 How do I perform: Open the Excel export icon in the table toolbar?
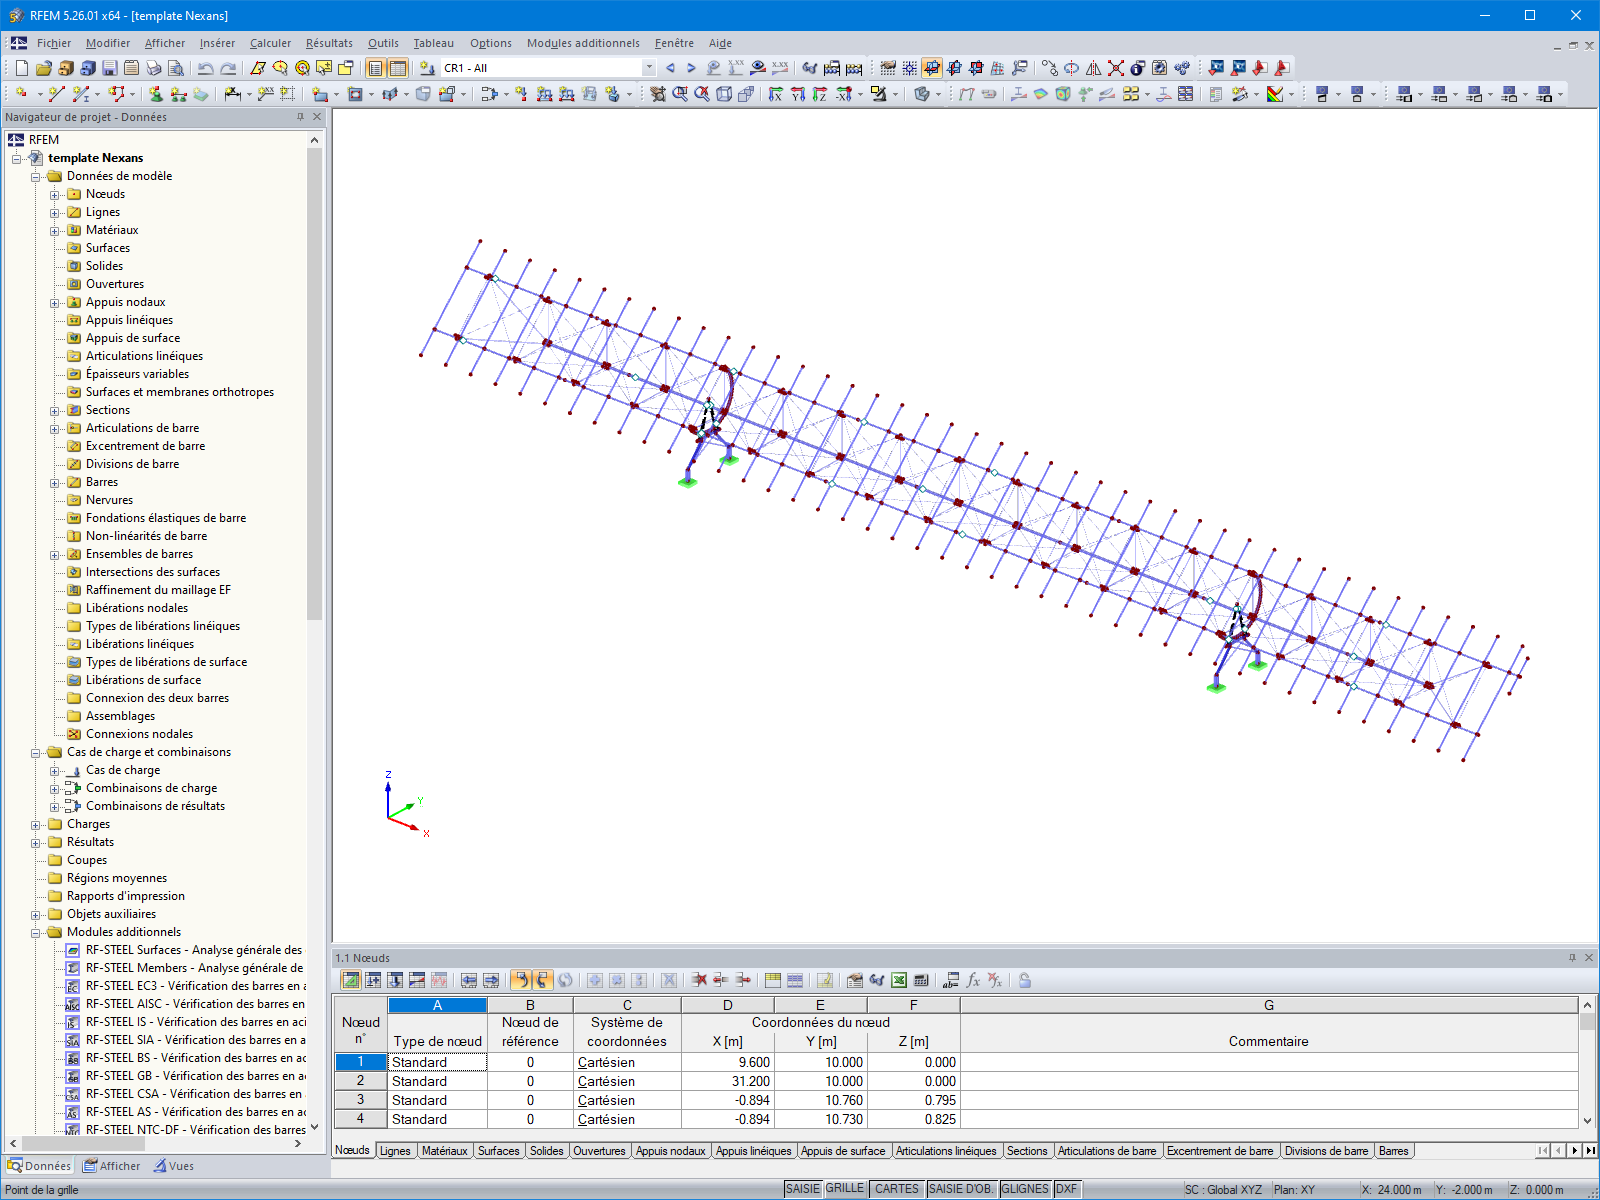pos(898,981)
